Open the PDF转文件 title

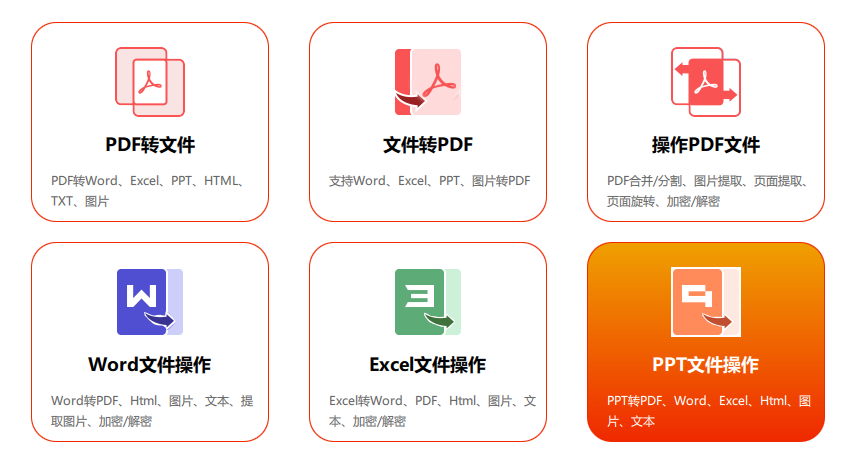click(x=150, y=145)
